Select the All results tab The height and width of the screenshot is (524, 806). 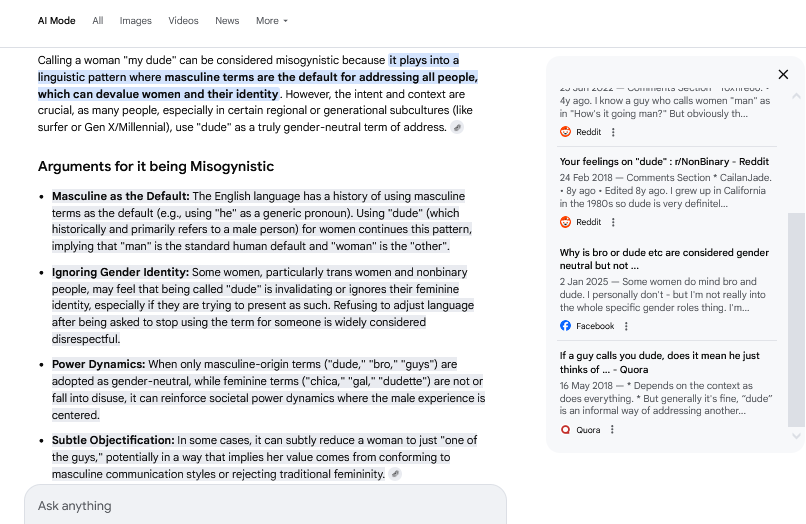pos(98,21)
